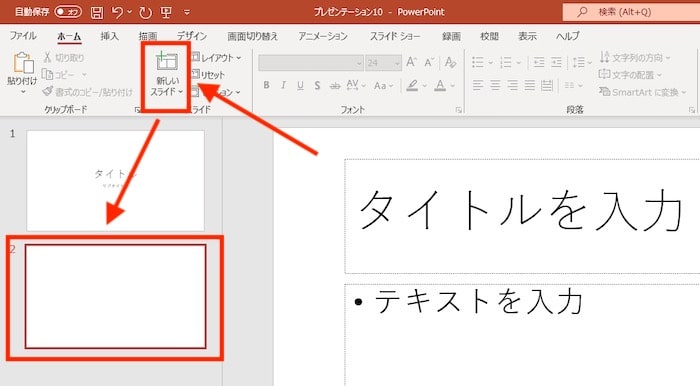700x386 pixels.
Task: Select slide 2 blank thumbnail
Action: click(116, 296)
